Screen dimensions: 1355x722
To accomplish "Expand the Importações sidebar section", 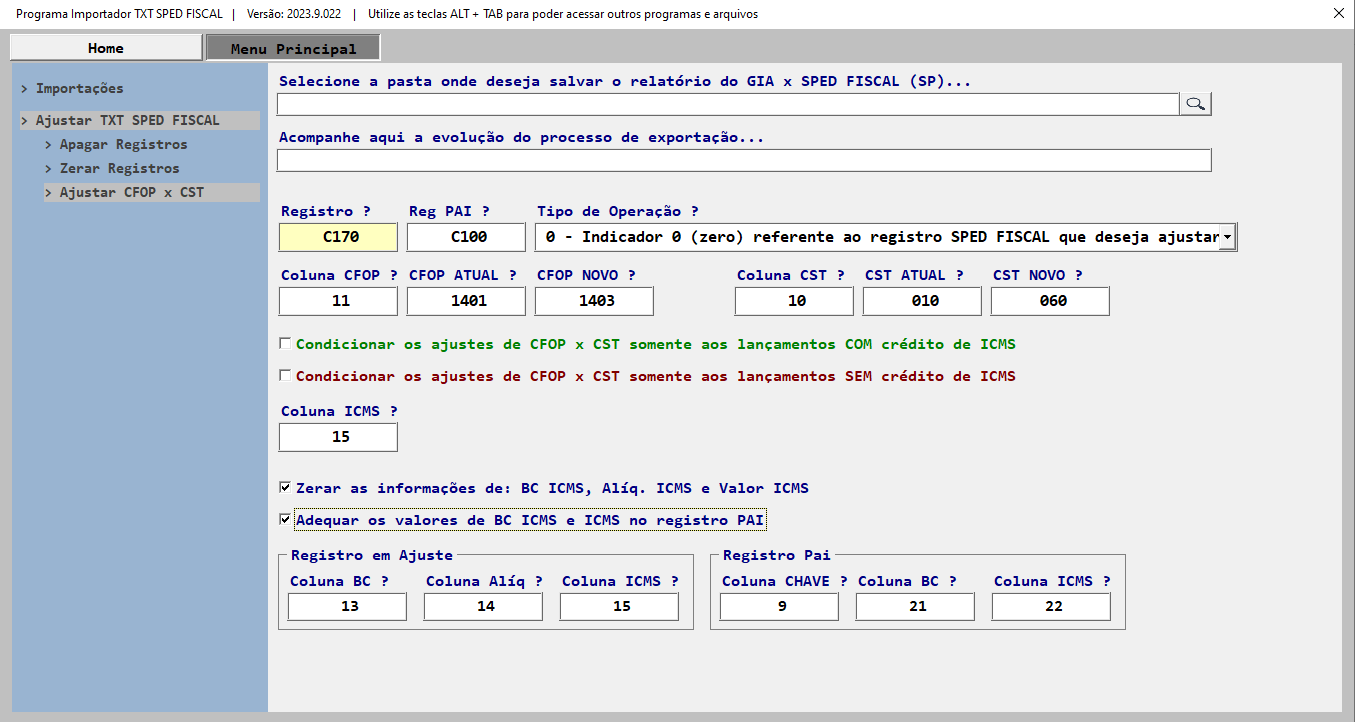I will (79, 89).
